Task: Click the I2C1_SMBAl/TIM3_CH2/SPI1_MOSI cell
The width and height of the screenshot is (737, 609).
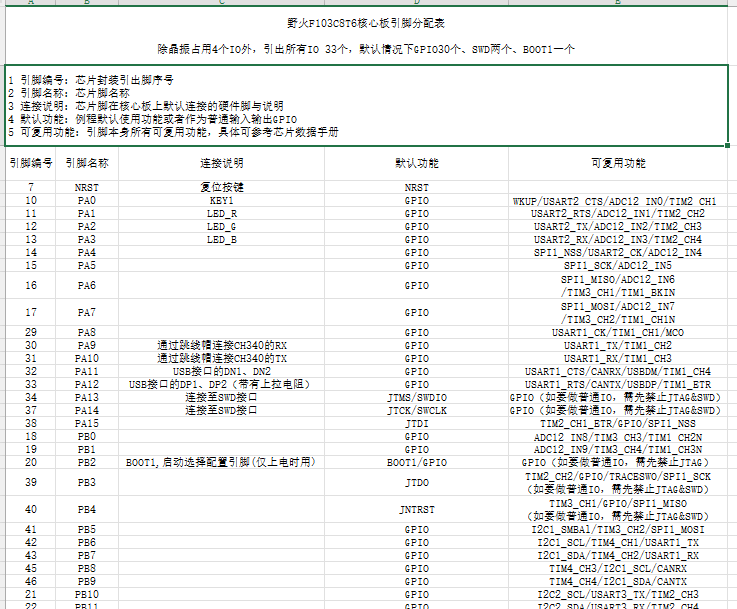Action: 618,530
